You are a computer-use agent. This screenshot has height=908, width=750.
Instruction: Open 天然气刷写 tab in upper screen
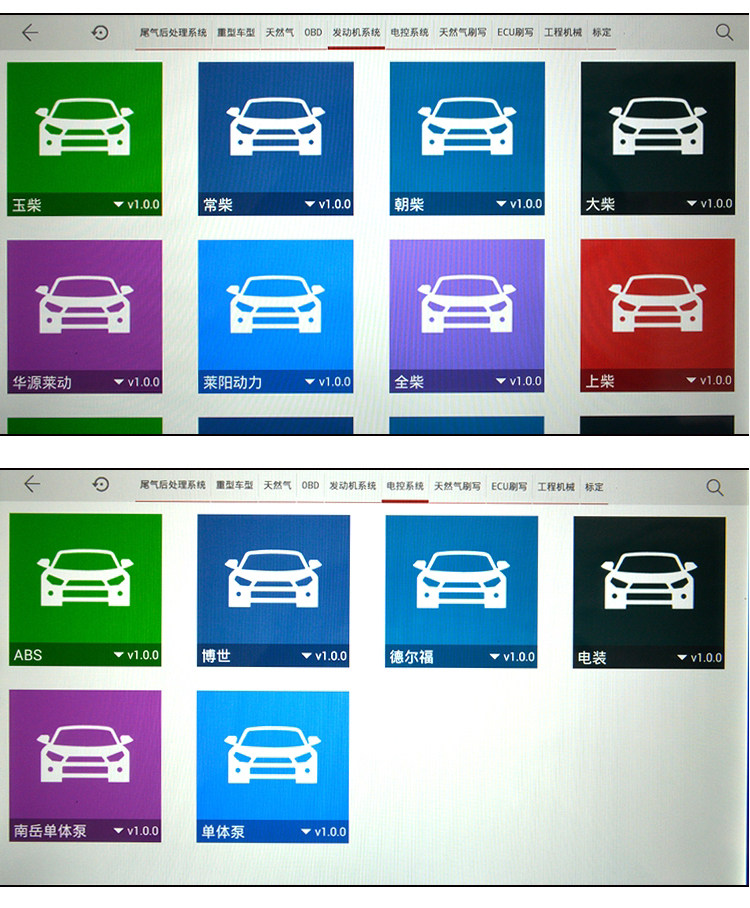click(462, 33)
